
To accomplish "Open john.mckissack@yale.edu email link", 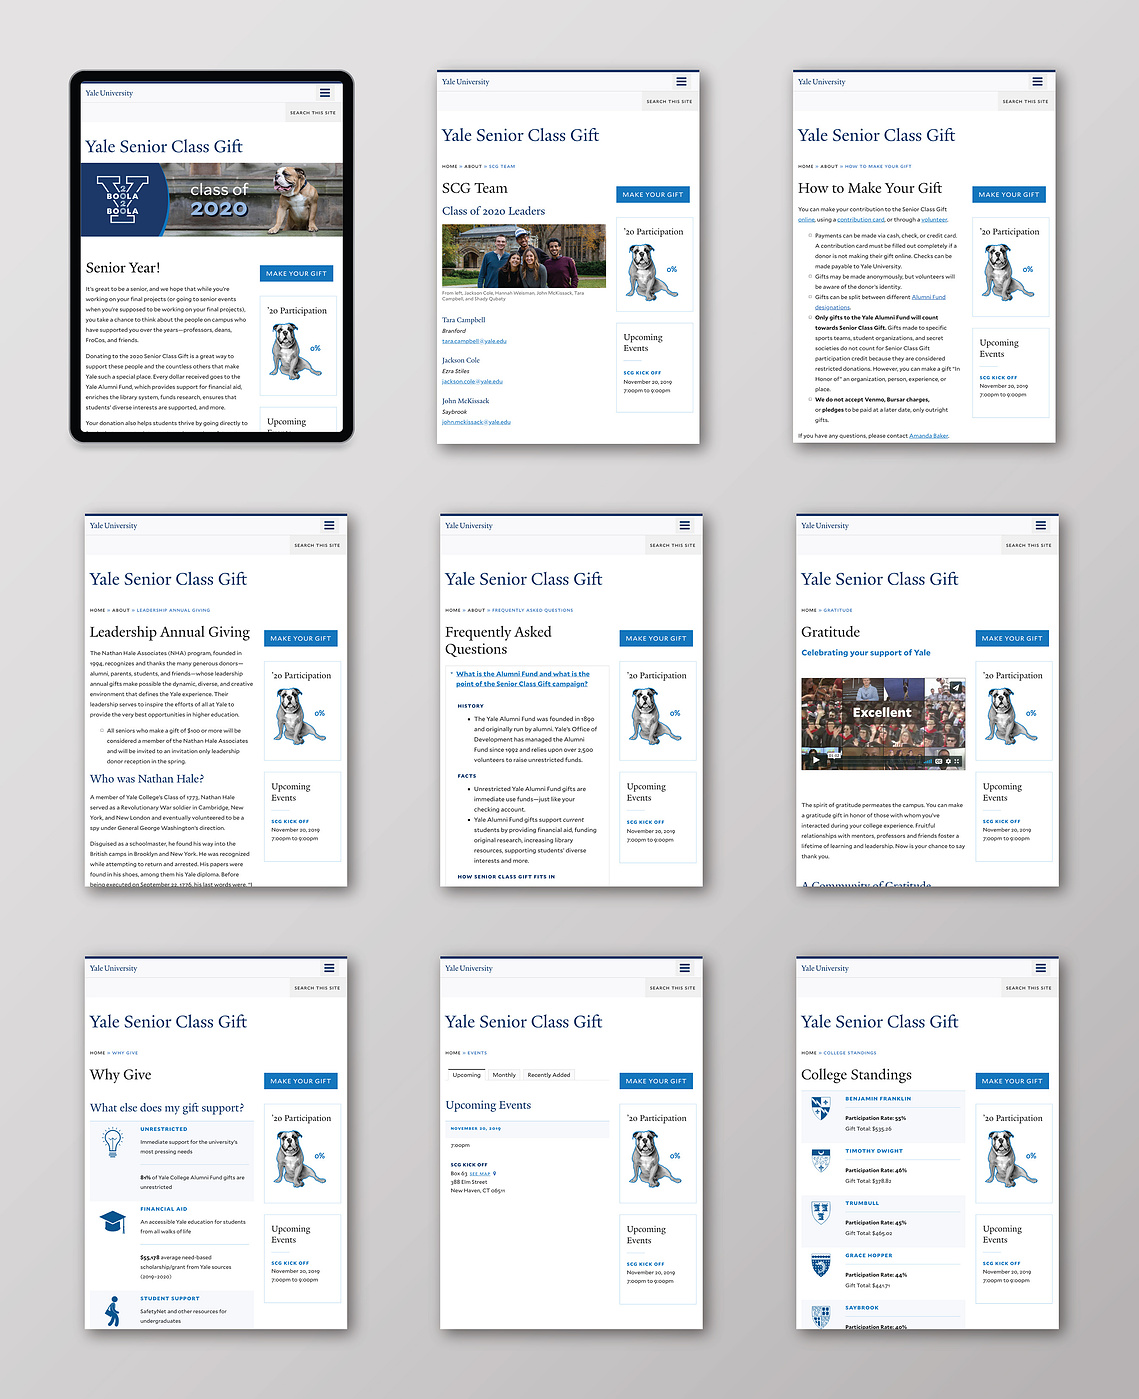I will pos(476,422).
